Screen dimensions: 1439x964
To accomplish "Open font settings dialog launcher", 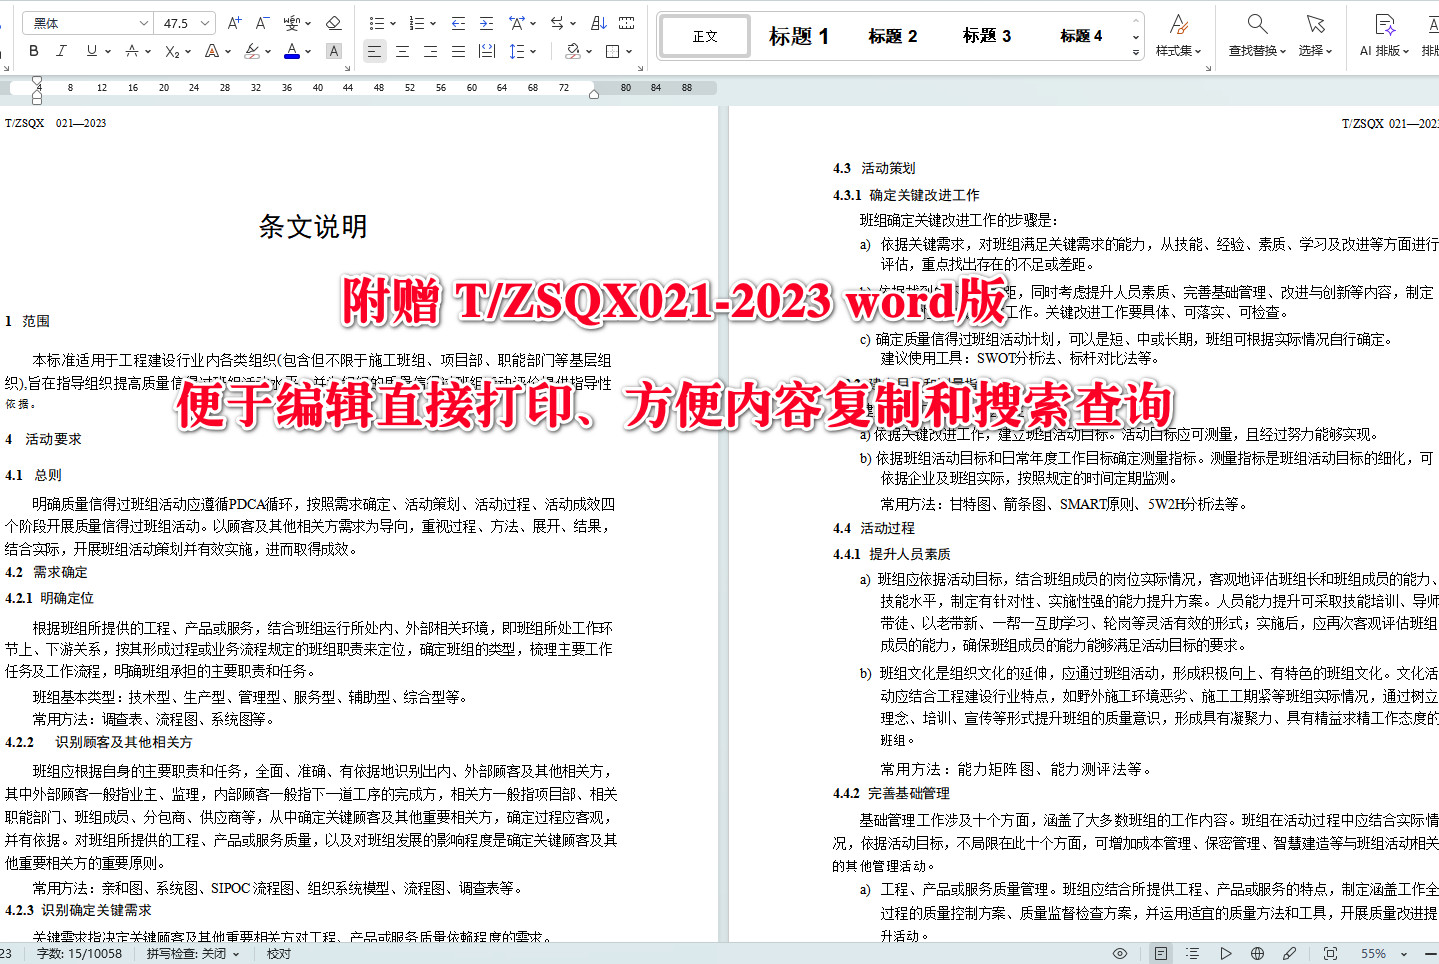I will (x=347, y=68).
